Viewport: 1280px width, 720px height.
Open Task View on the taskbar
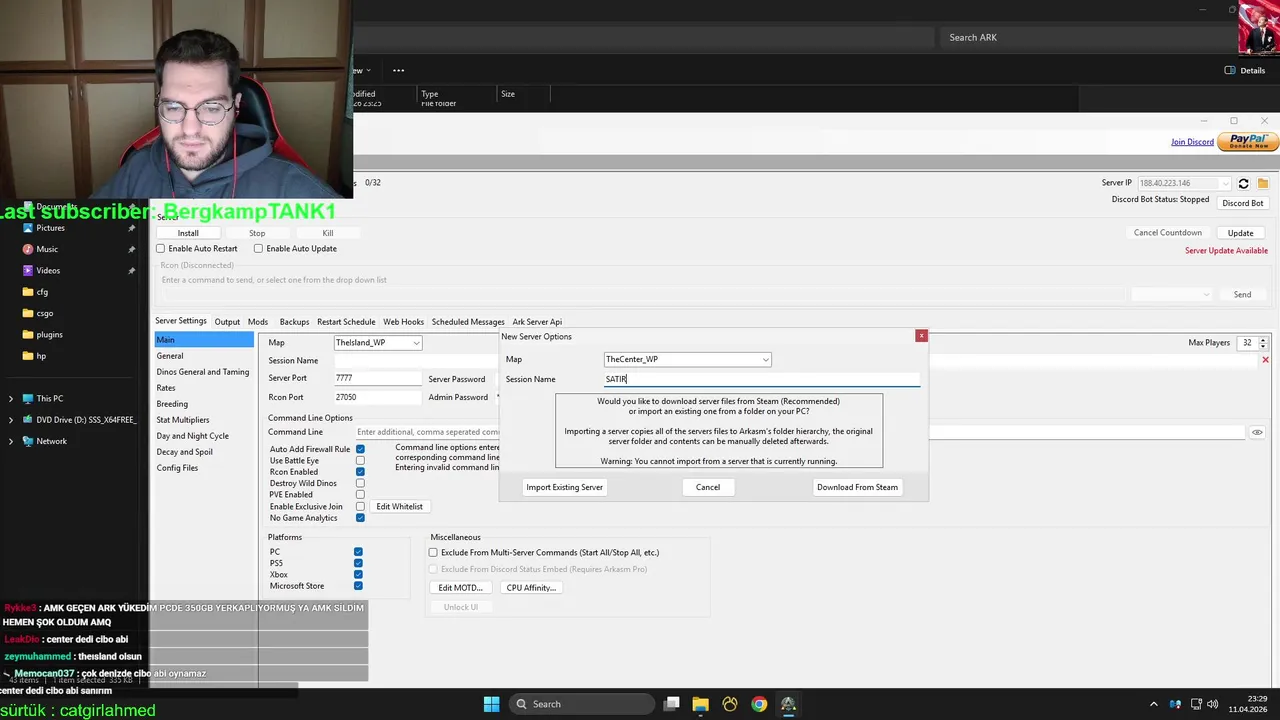672,704
